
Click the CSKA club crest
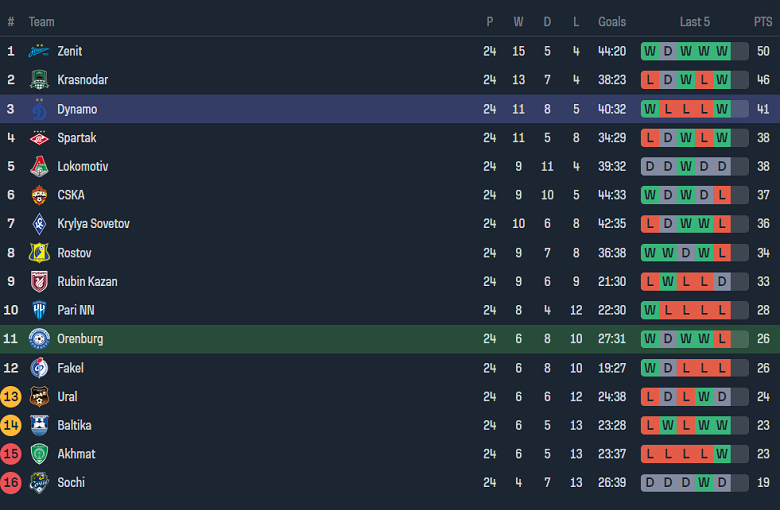click(x=39, y=195)
